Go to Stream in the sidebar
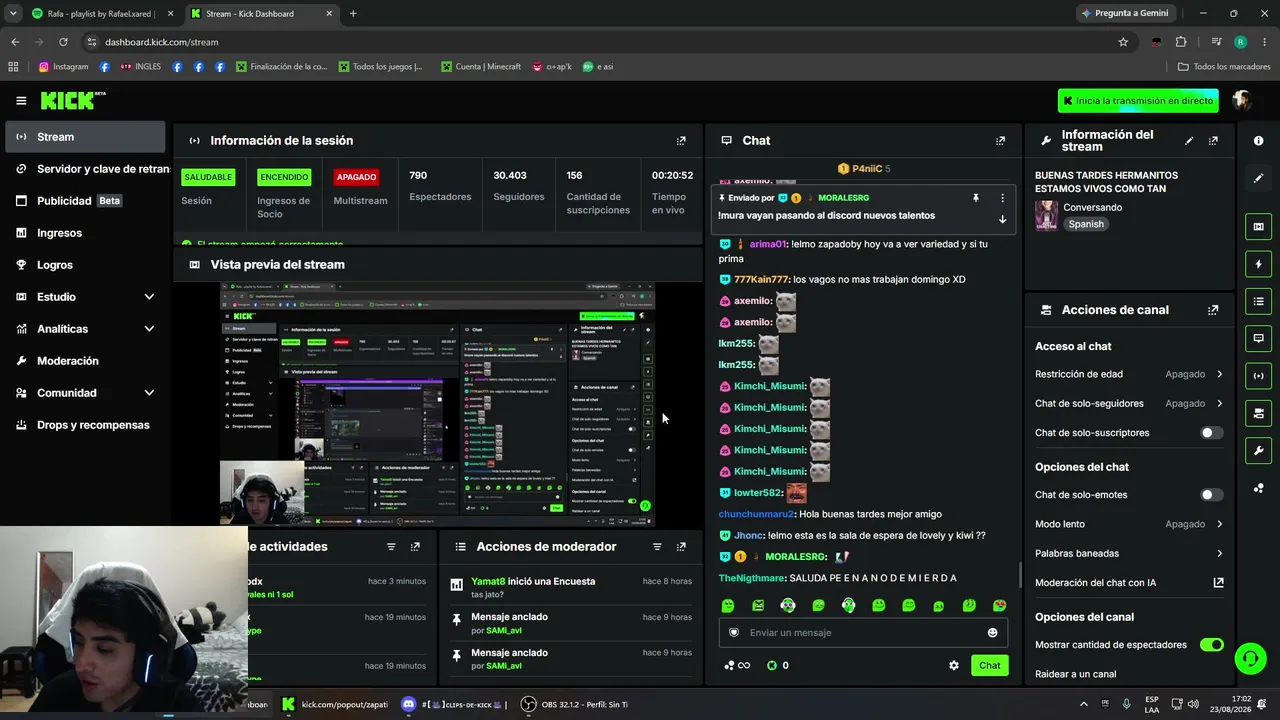The width and height of the screenshot is (1280, 720). click(x=86, y=137)
